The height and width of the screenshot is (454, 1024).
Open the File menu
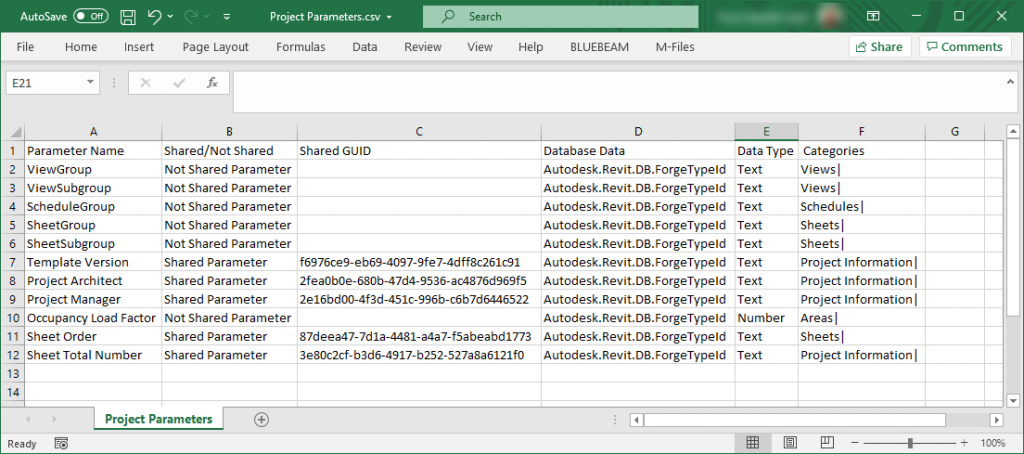pyautogui.click(x=25, y=47)
